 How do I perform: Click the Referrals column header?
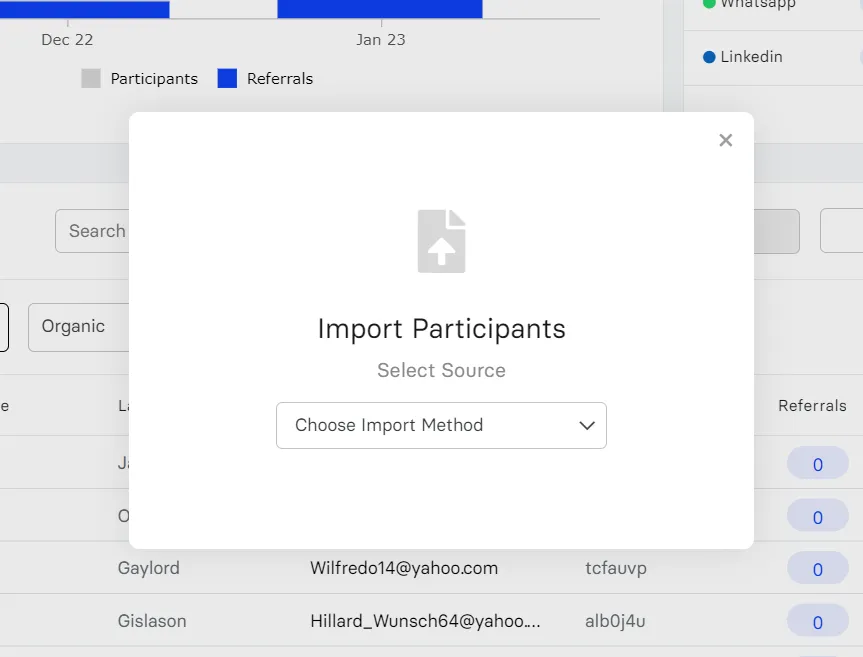812,406
